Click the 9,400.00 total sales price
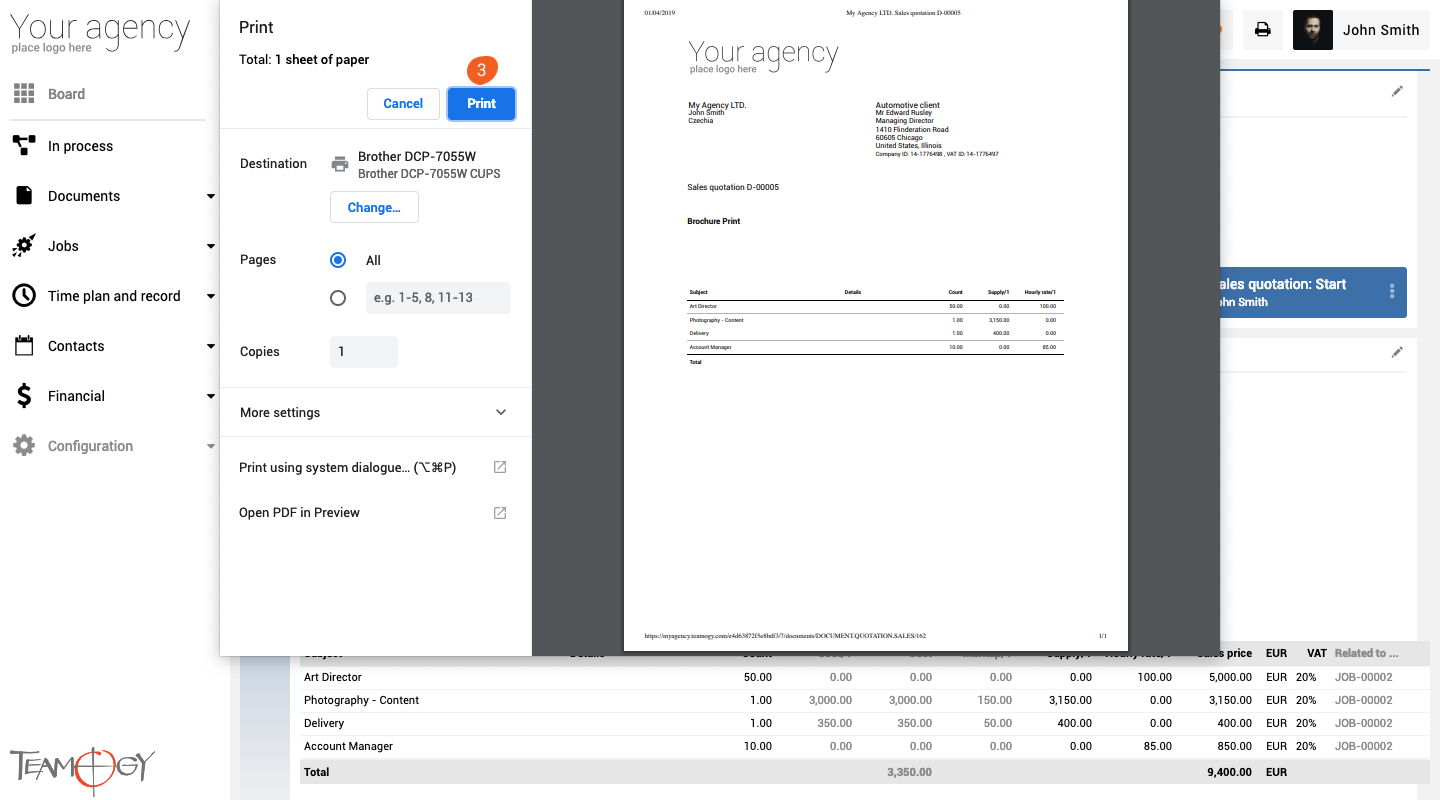The image size is (1440, 800). pos(1229,772)
